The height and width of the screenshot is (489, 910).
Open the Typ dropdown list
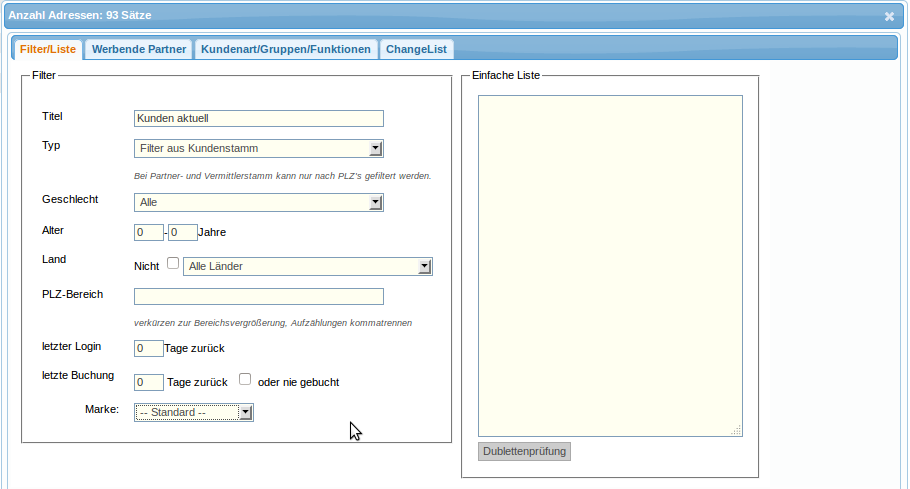coord(258,148)
